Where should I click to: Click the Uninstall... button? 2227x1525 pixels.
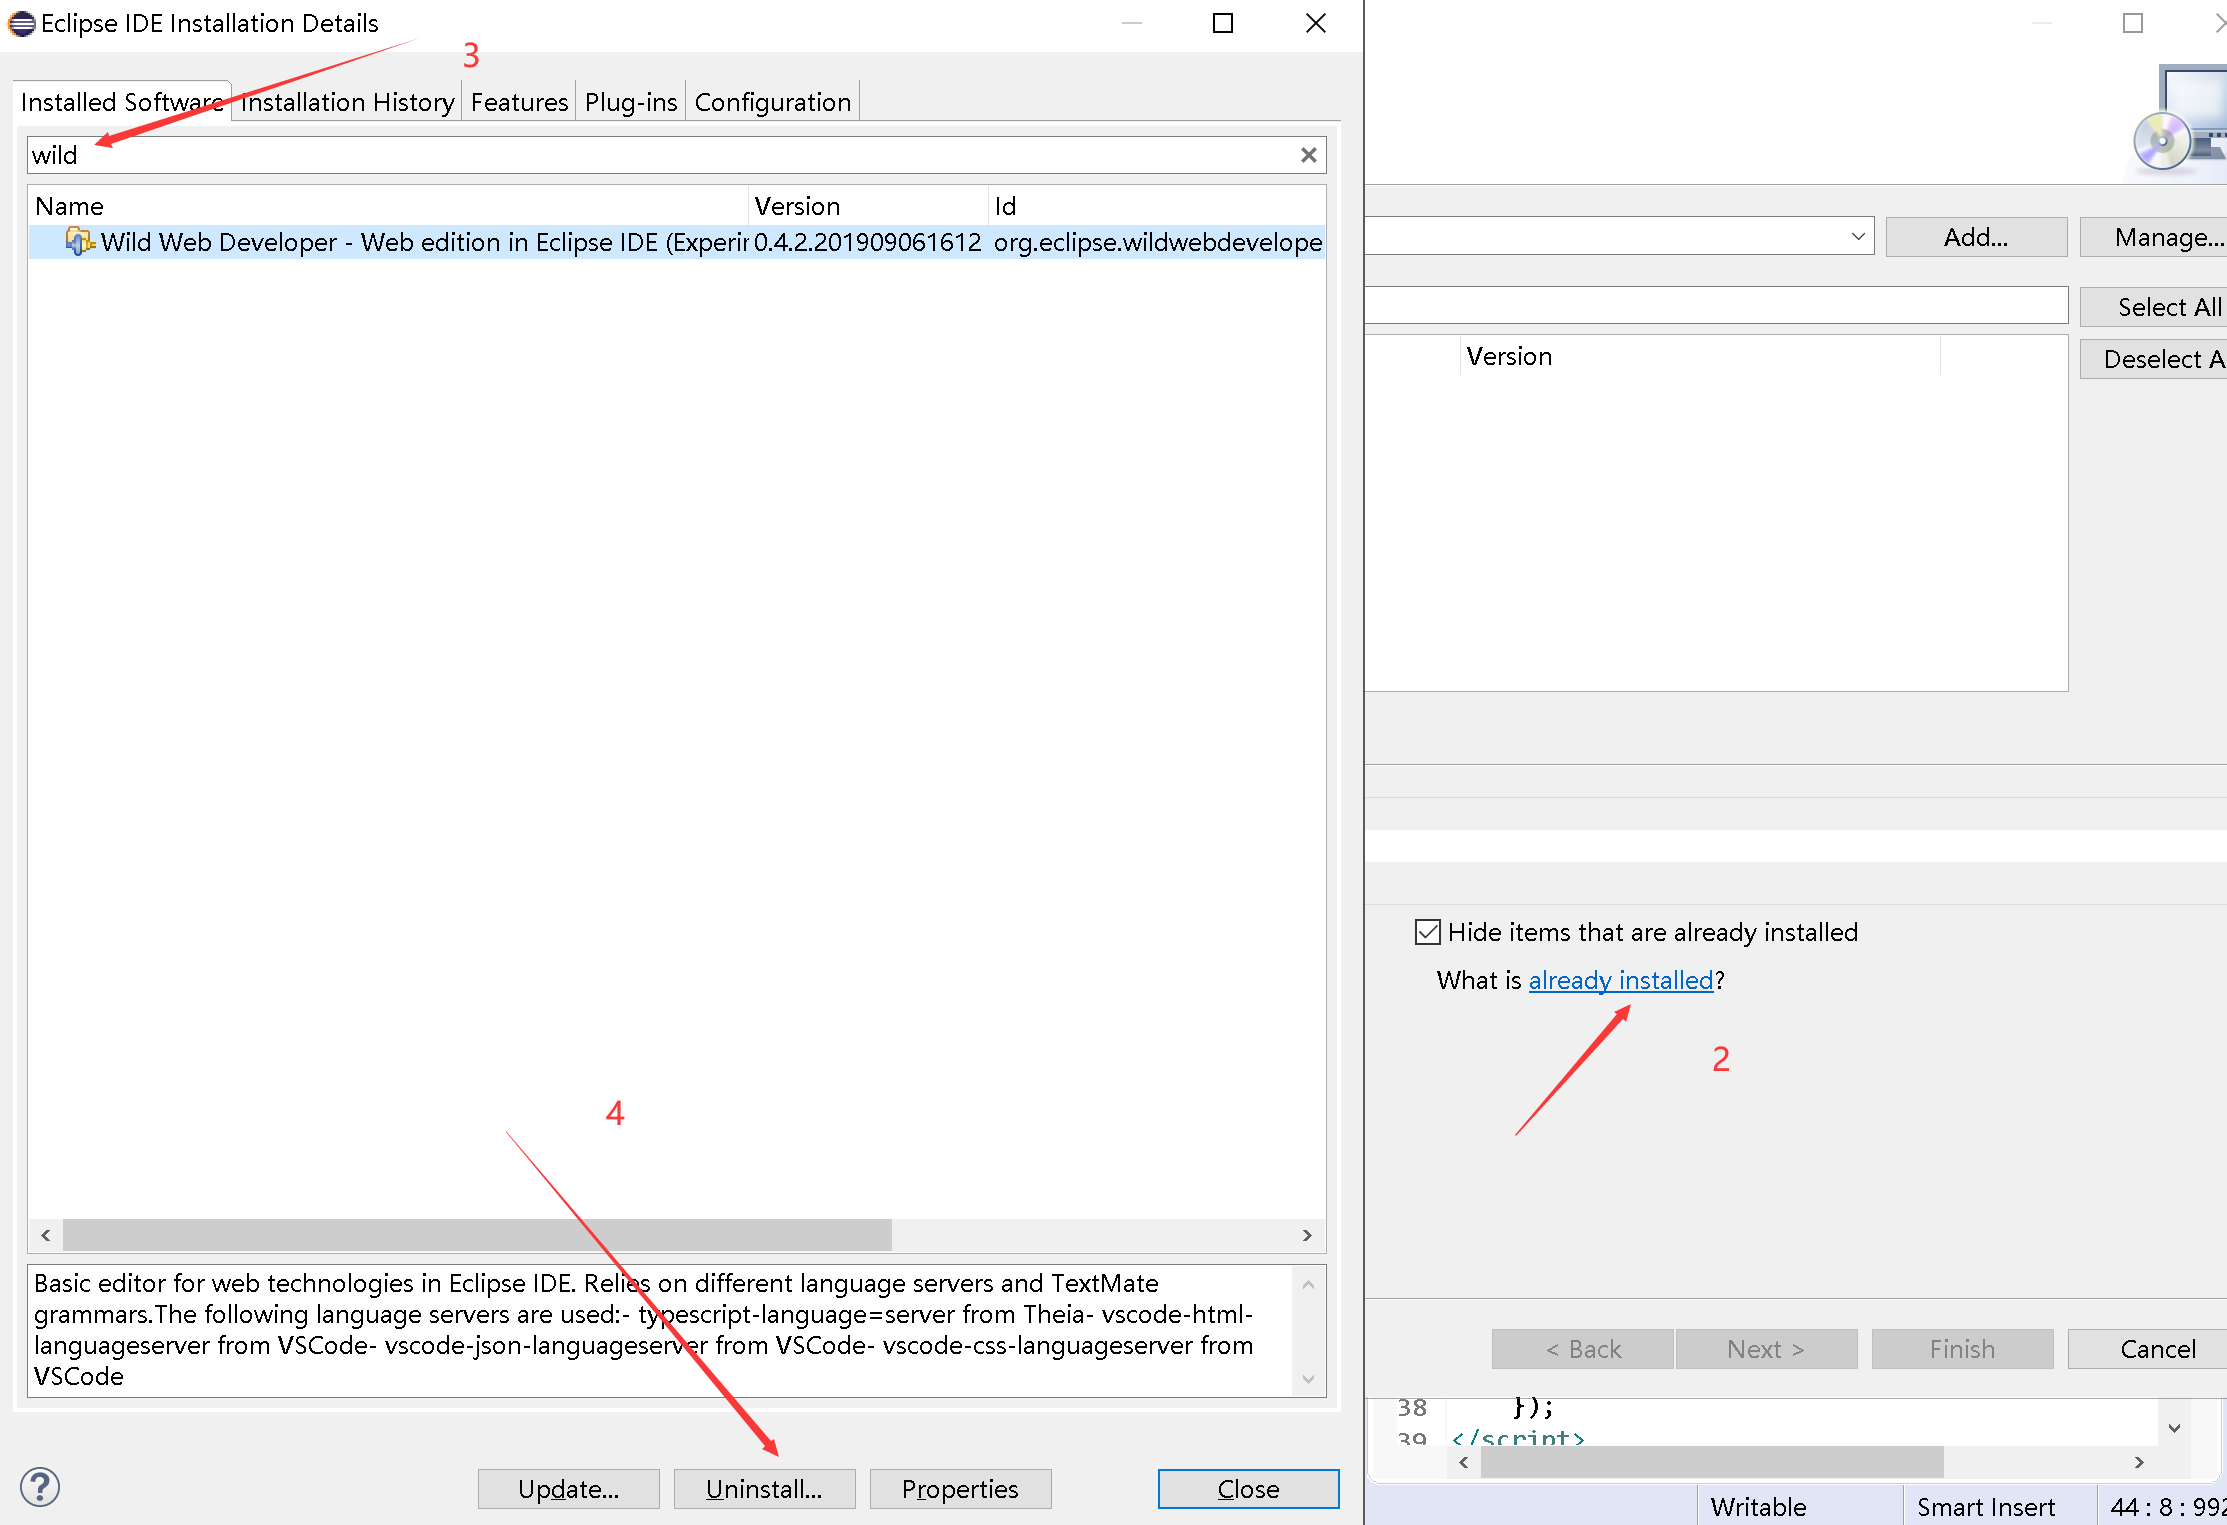pos(764,1488)
